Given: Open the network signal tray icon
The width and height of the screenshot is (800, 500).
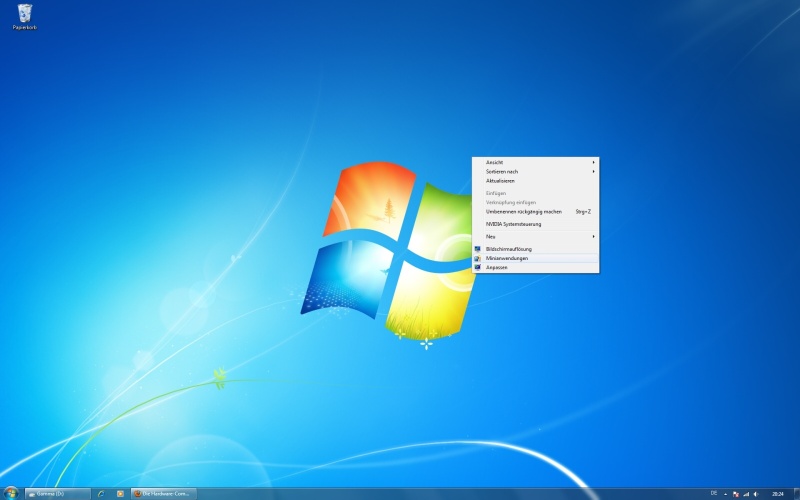Looking at the screenshot, I should (x=746, y=494).
